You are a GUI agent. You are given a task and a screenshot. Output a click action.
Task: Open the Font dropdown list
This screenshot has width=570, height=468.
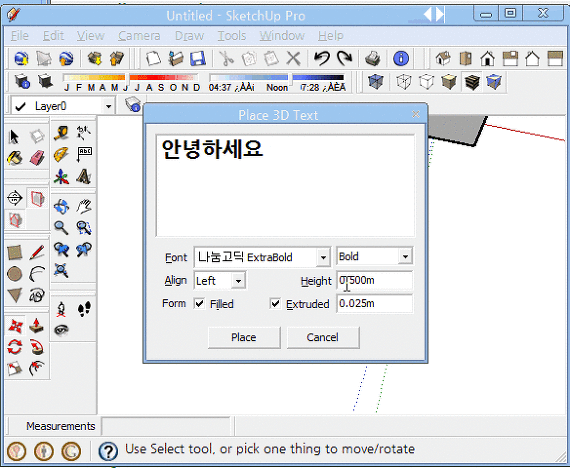pos(323,257)
